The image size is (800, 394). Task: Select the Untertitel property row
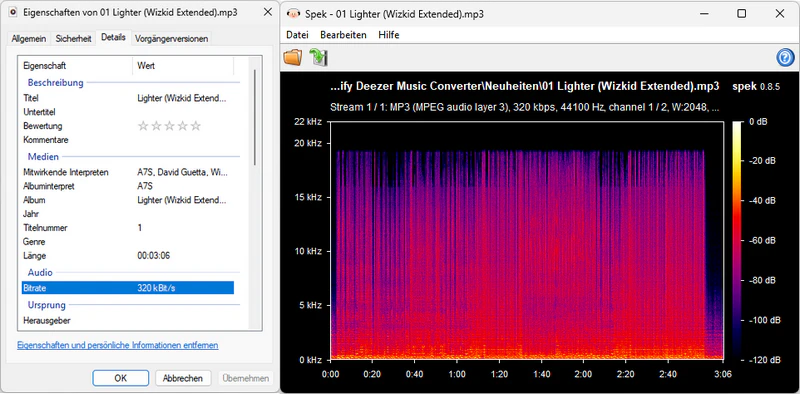[128, 112]
